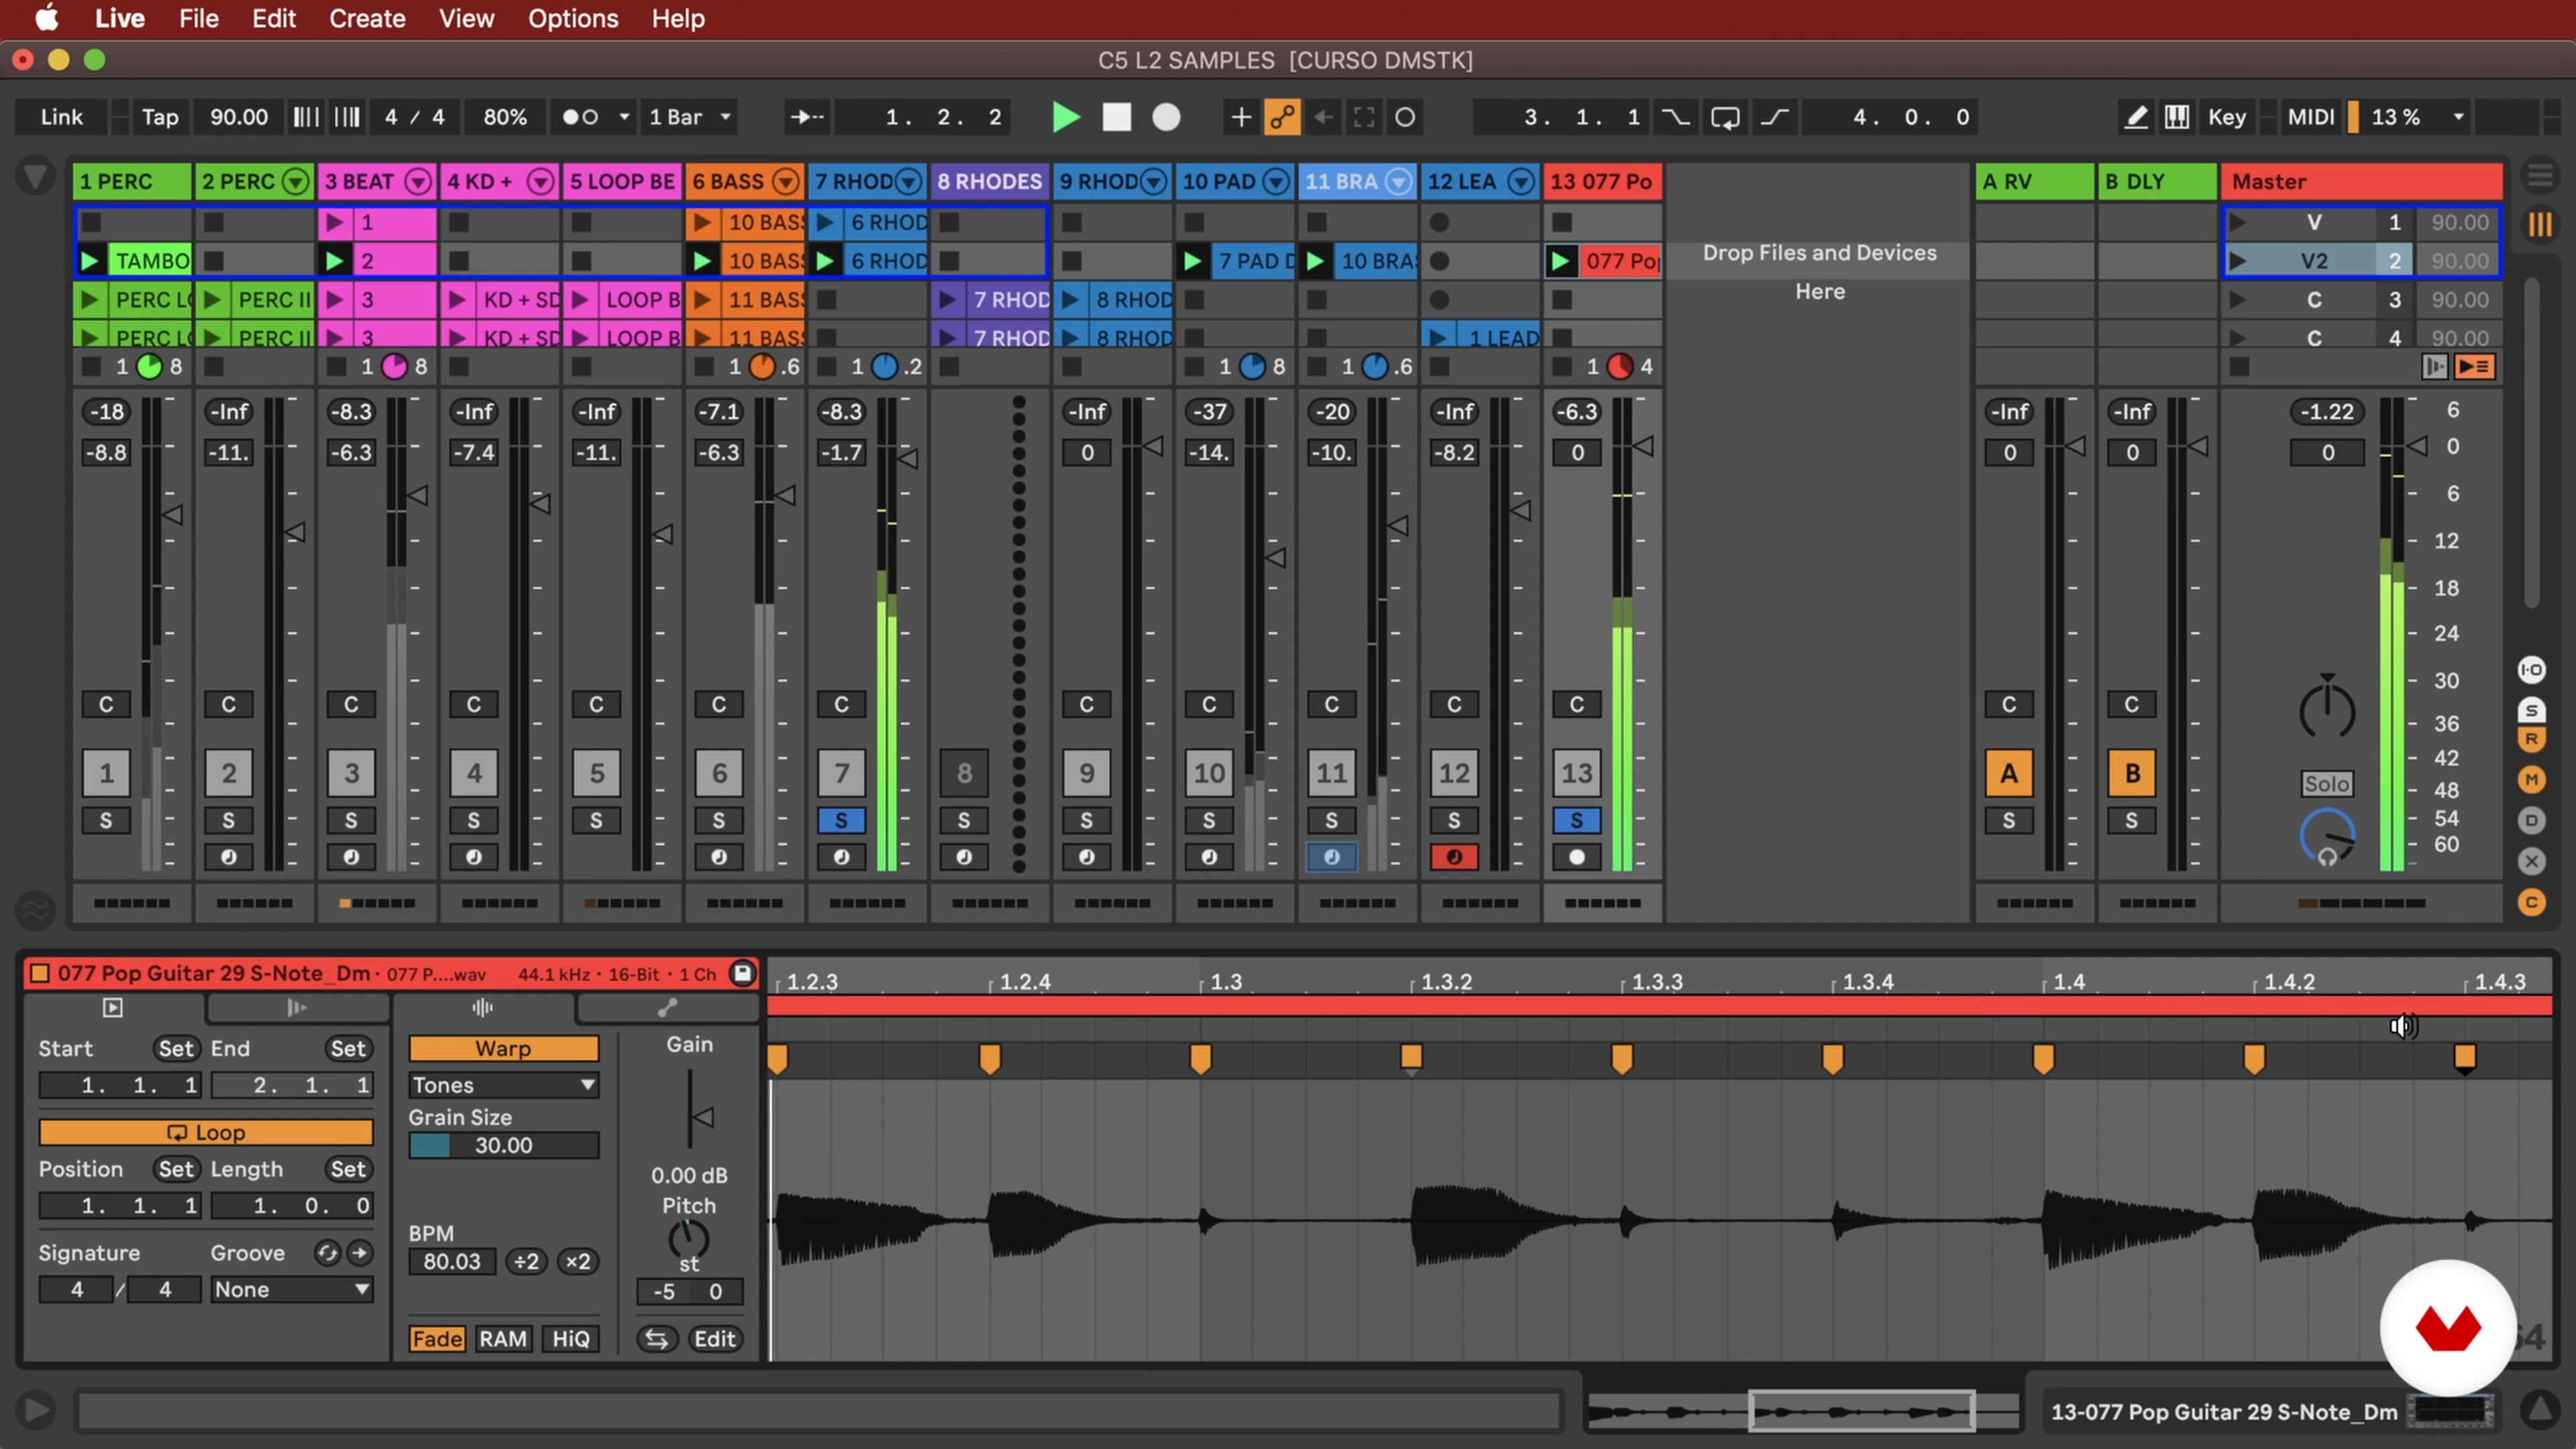This screenshot has width=2576, height=1449.
Task: Open the quantization 1 Bar menu
Action: [690, 117]
